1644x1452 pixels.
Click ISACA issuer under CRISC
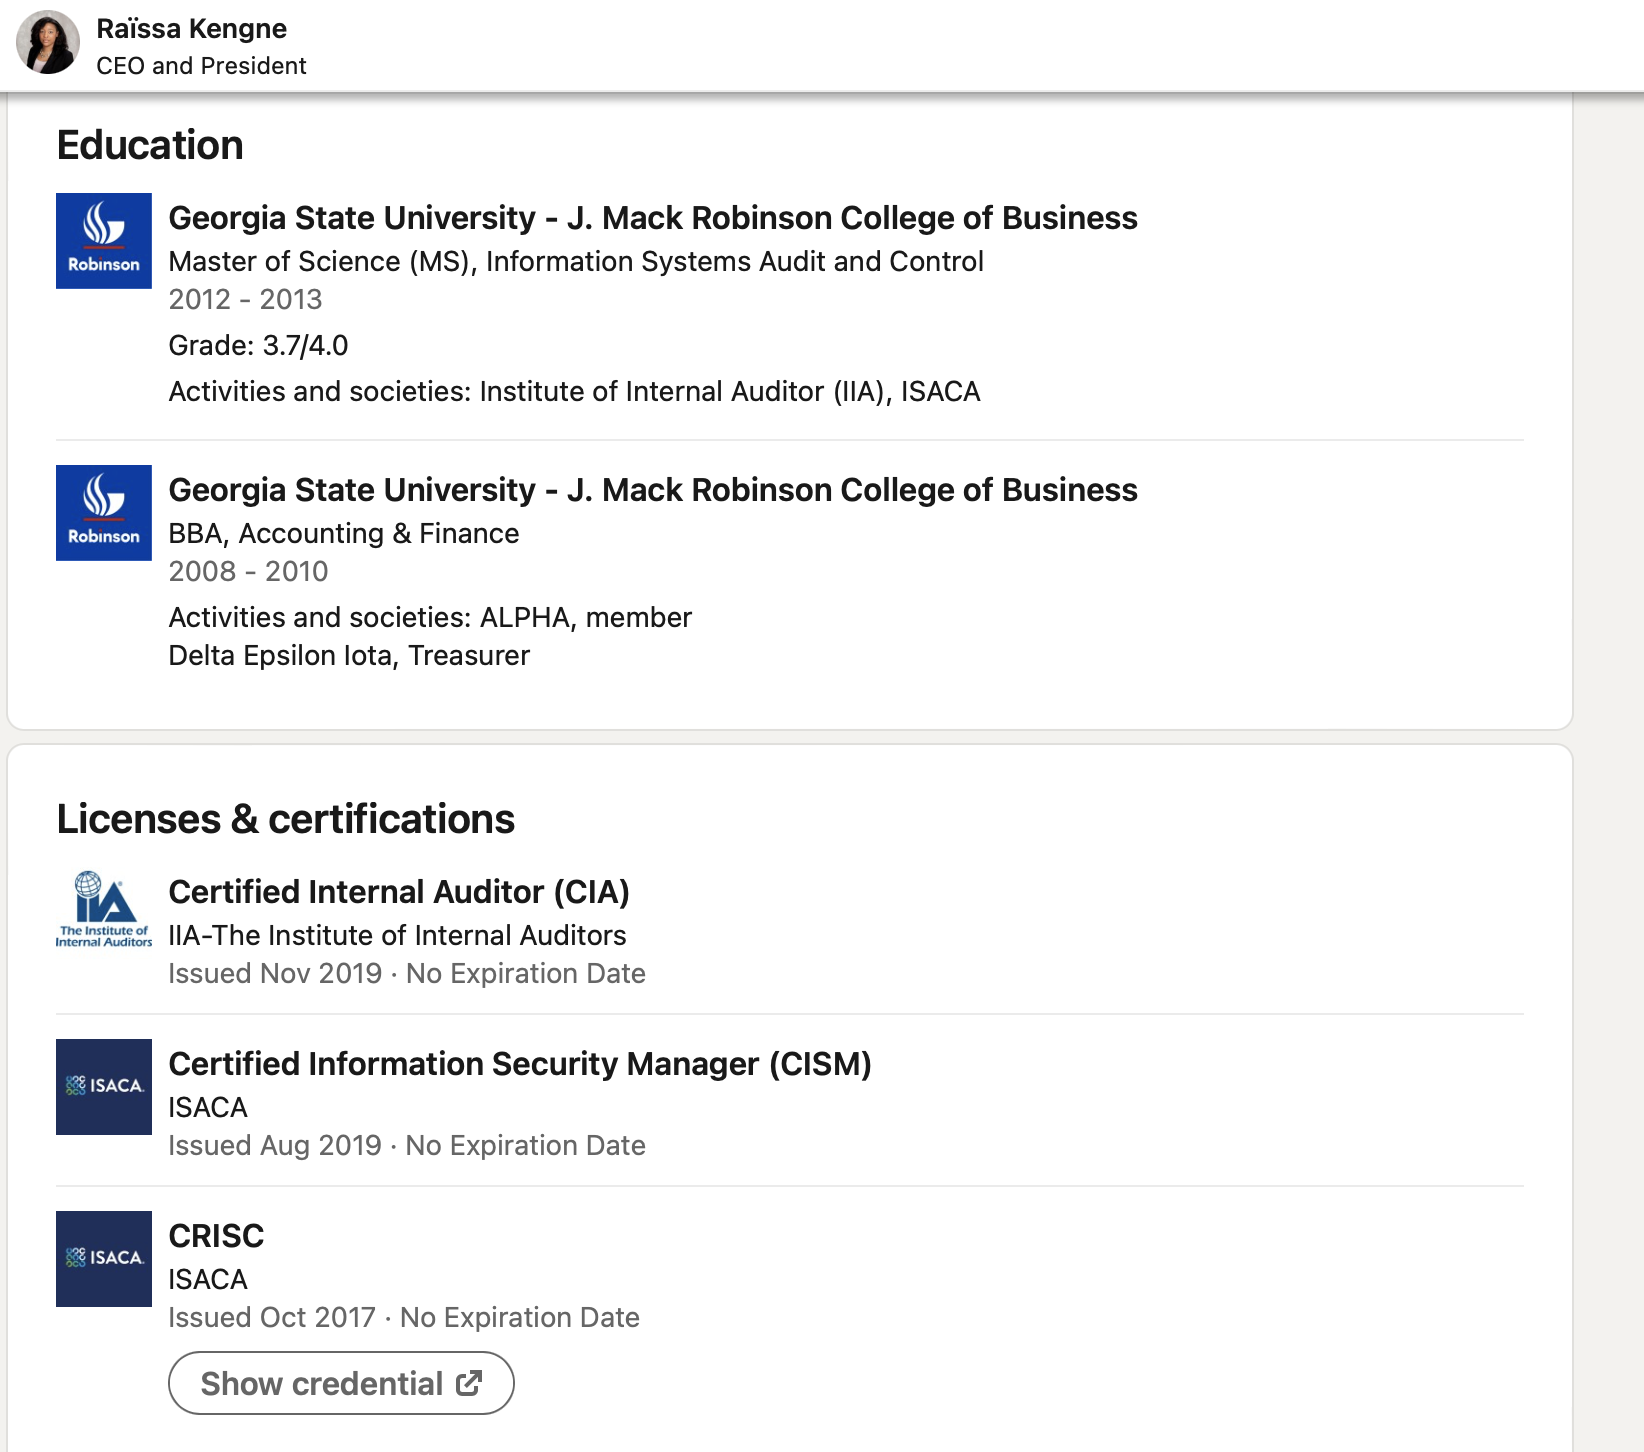pyautogui.click(x=208, y=1280)
